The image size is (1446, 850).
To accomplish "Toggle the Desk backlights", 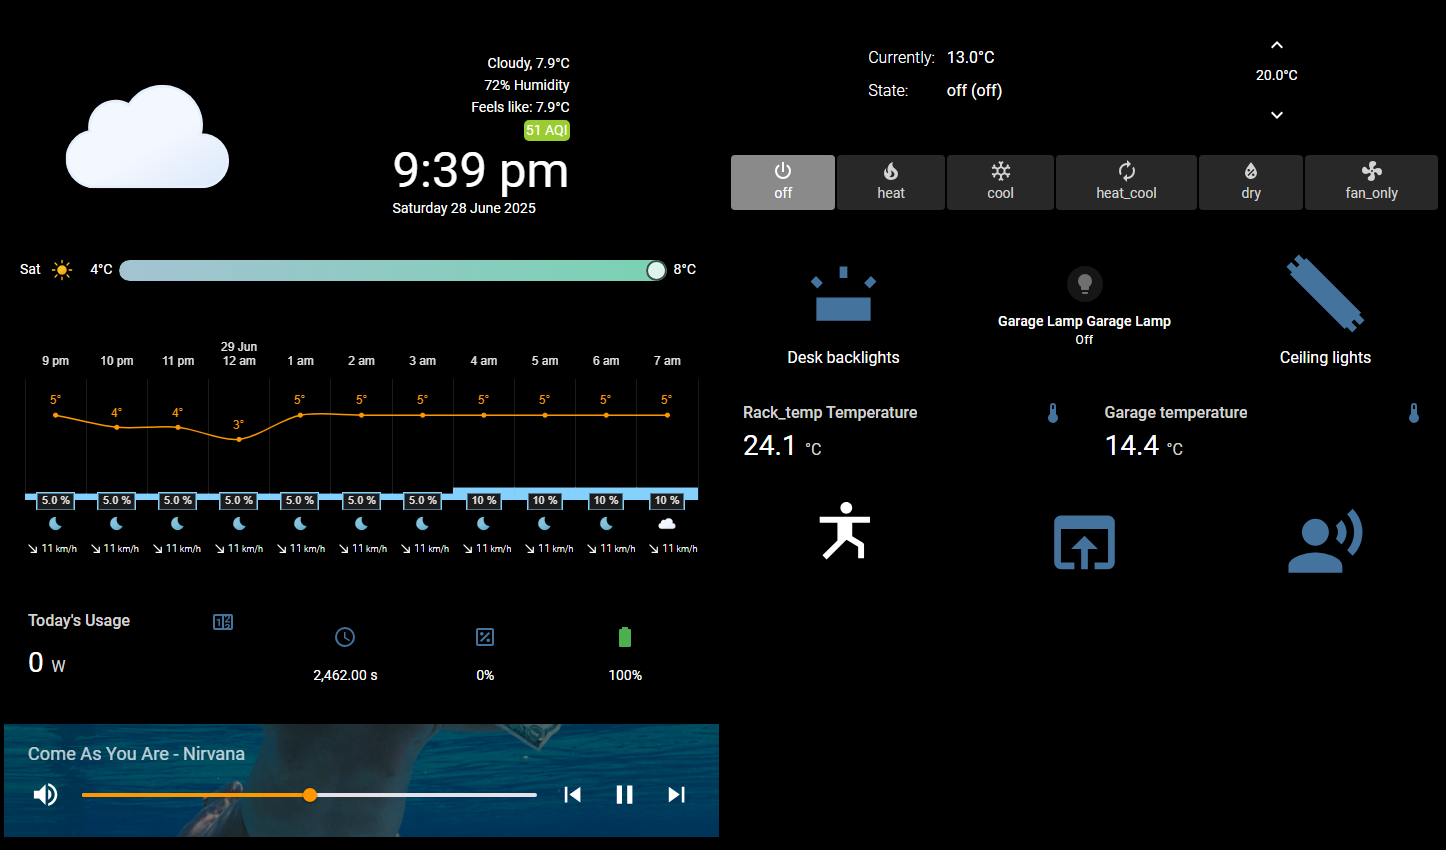I will [x=843, y=294].
